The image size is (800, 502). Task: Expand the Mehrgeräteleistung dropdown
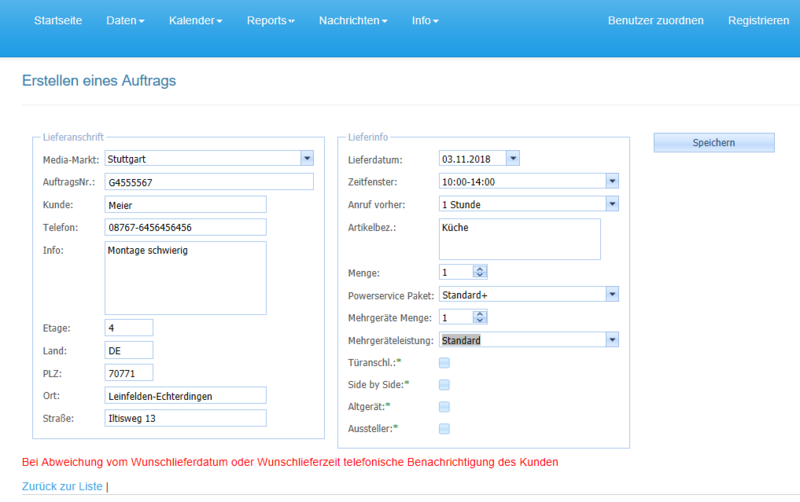pos(611,340)
